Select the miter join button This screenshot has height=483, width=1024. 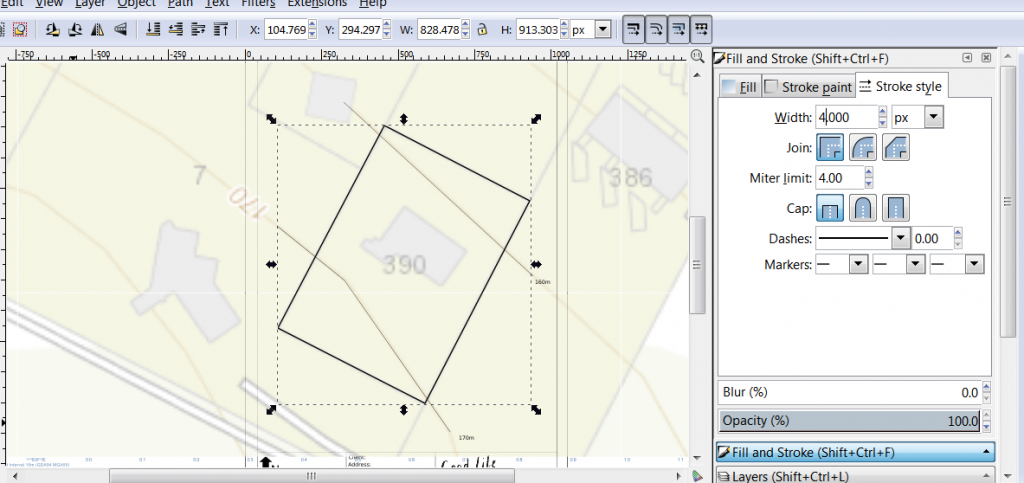coord(830,148)
